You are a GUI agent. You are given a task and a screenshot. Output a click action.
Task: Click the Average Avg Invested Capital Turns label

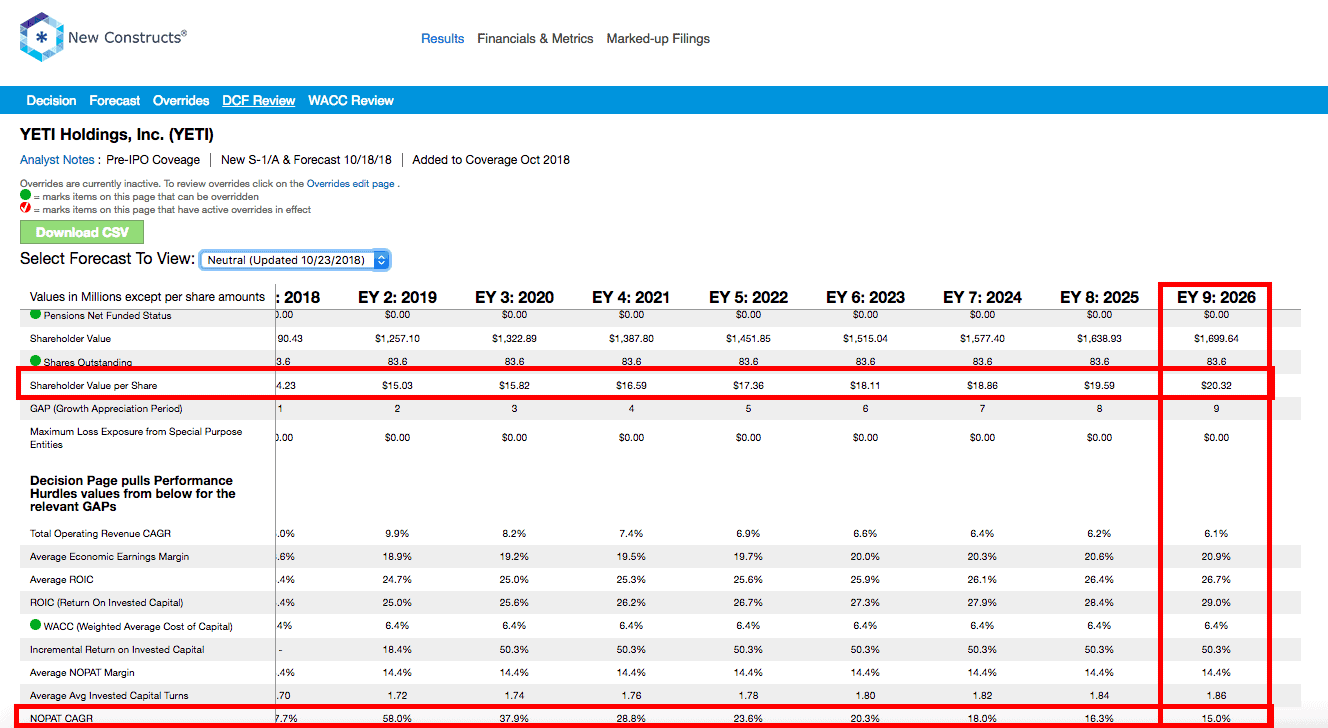(x=109, y=695)
